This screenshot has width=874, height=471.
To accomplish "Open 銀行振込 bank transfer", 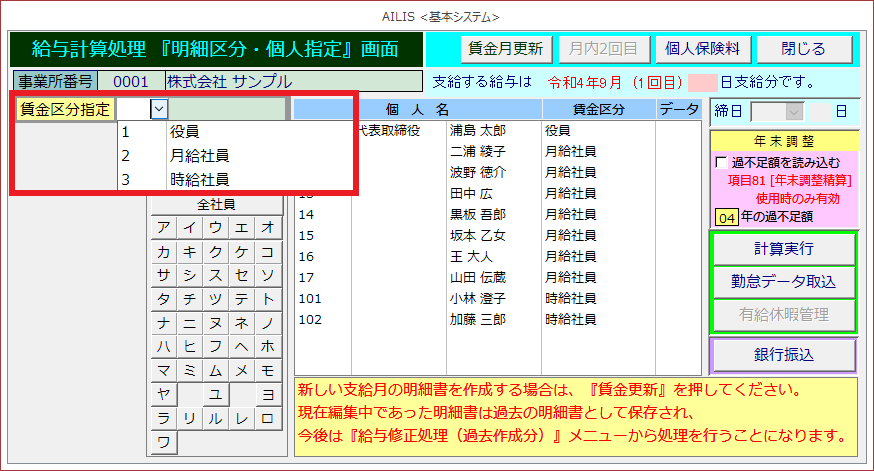I will pyautogui.click(x=783, y=355).
